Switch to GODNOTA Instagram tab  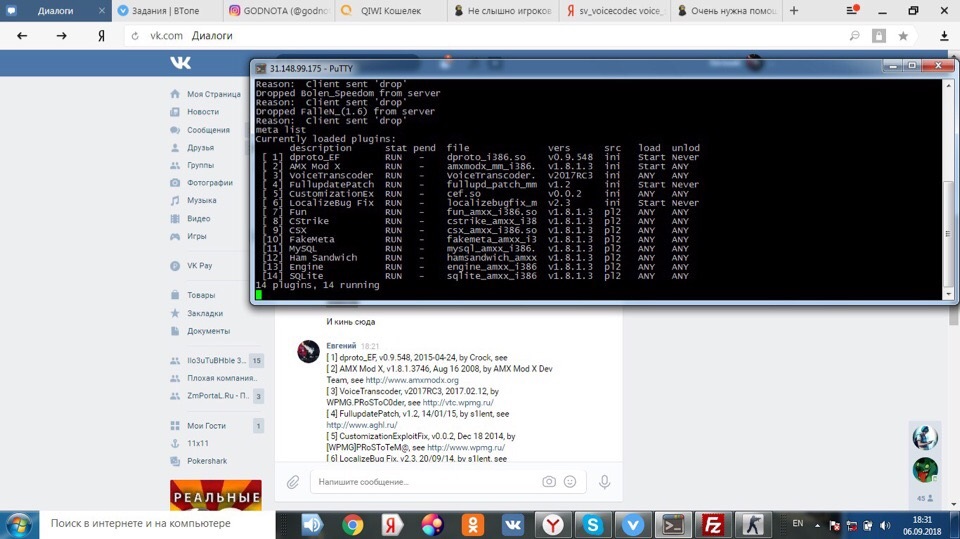click(279, 10)
